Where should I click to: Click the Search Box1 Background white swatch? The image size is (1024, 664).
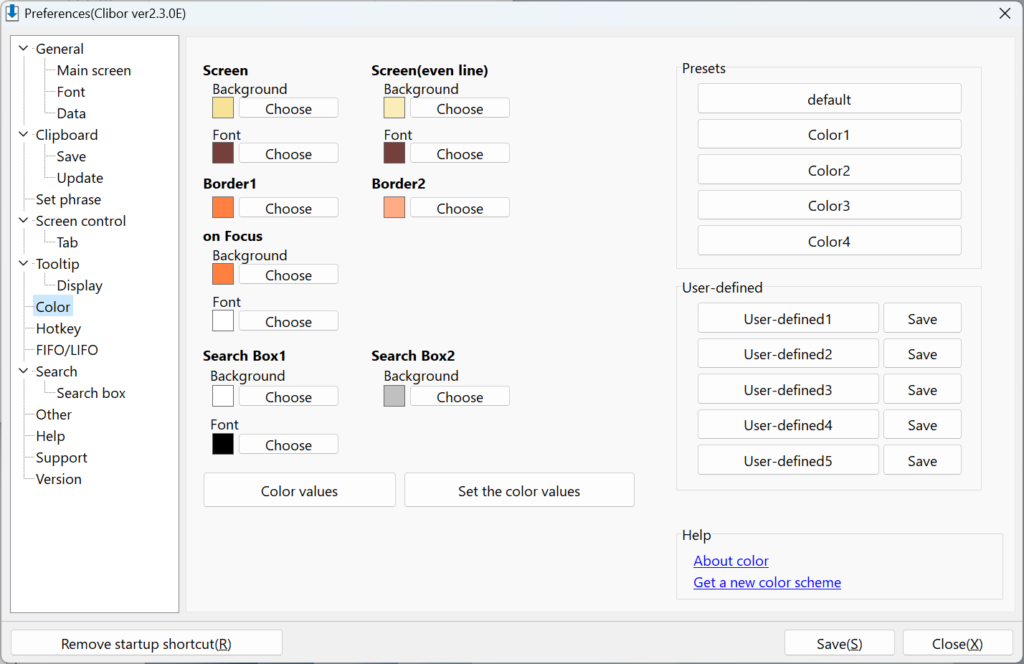click(x=223, y=396)
